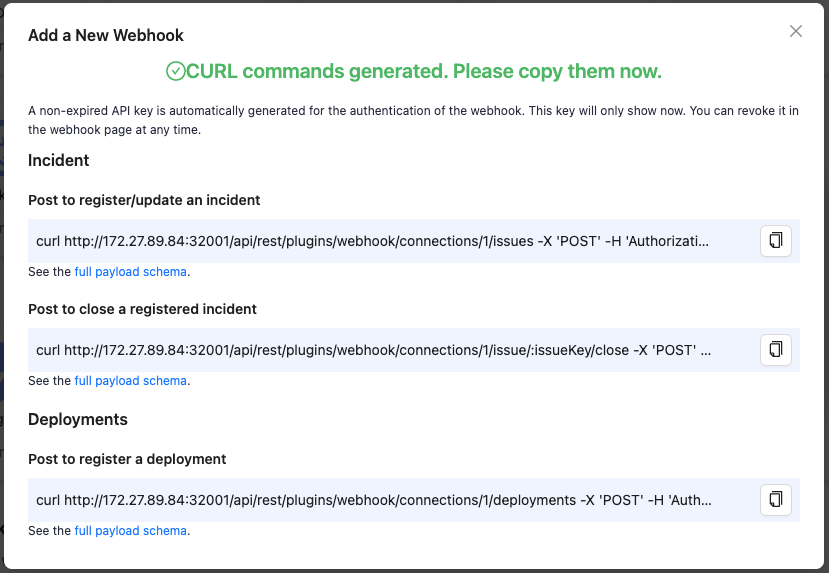
Task: Open payload schema link under close incident
Action: (131, 381)
